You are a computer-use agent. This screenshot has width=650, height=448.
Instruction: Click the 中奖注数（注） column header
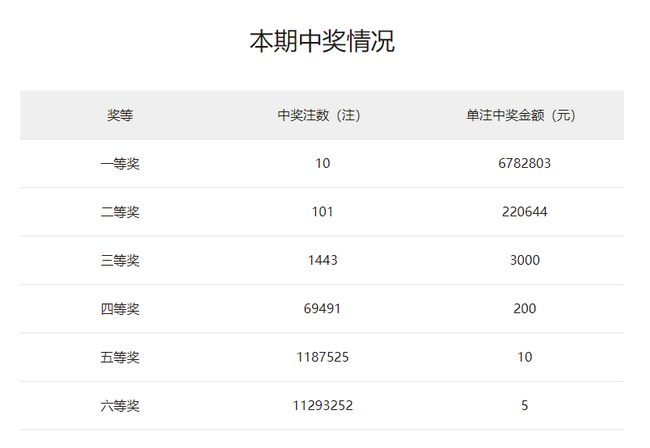click(322, 115)
